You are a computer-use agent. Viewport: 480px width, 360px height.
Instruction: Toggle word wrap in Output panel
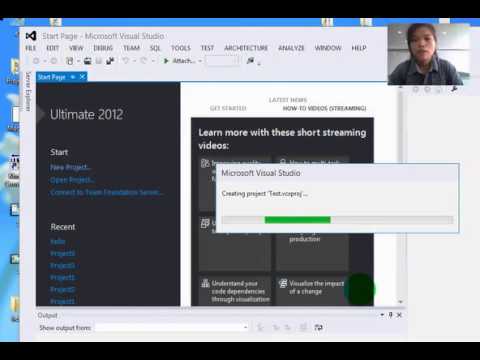[318, 327]
